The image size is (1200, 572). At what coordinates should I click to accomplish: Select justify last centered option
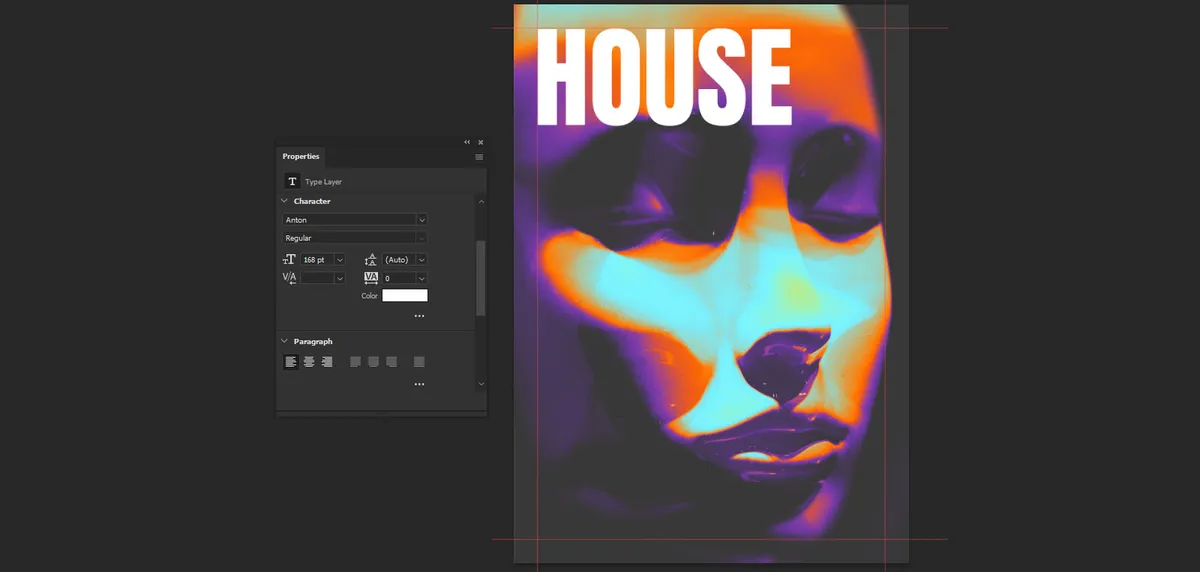pos(373,362)
